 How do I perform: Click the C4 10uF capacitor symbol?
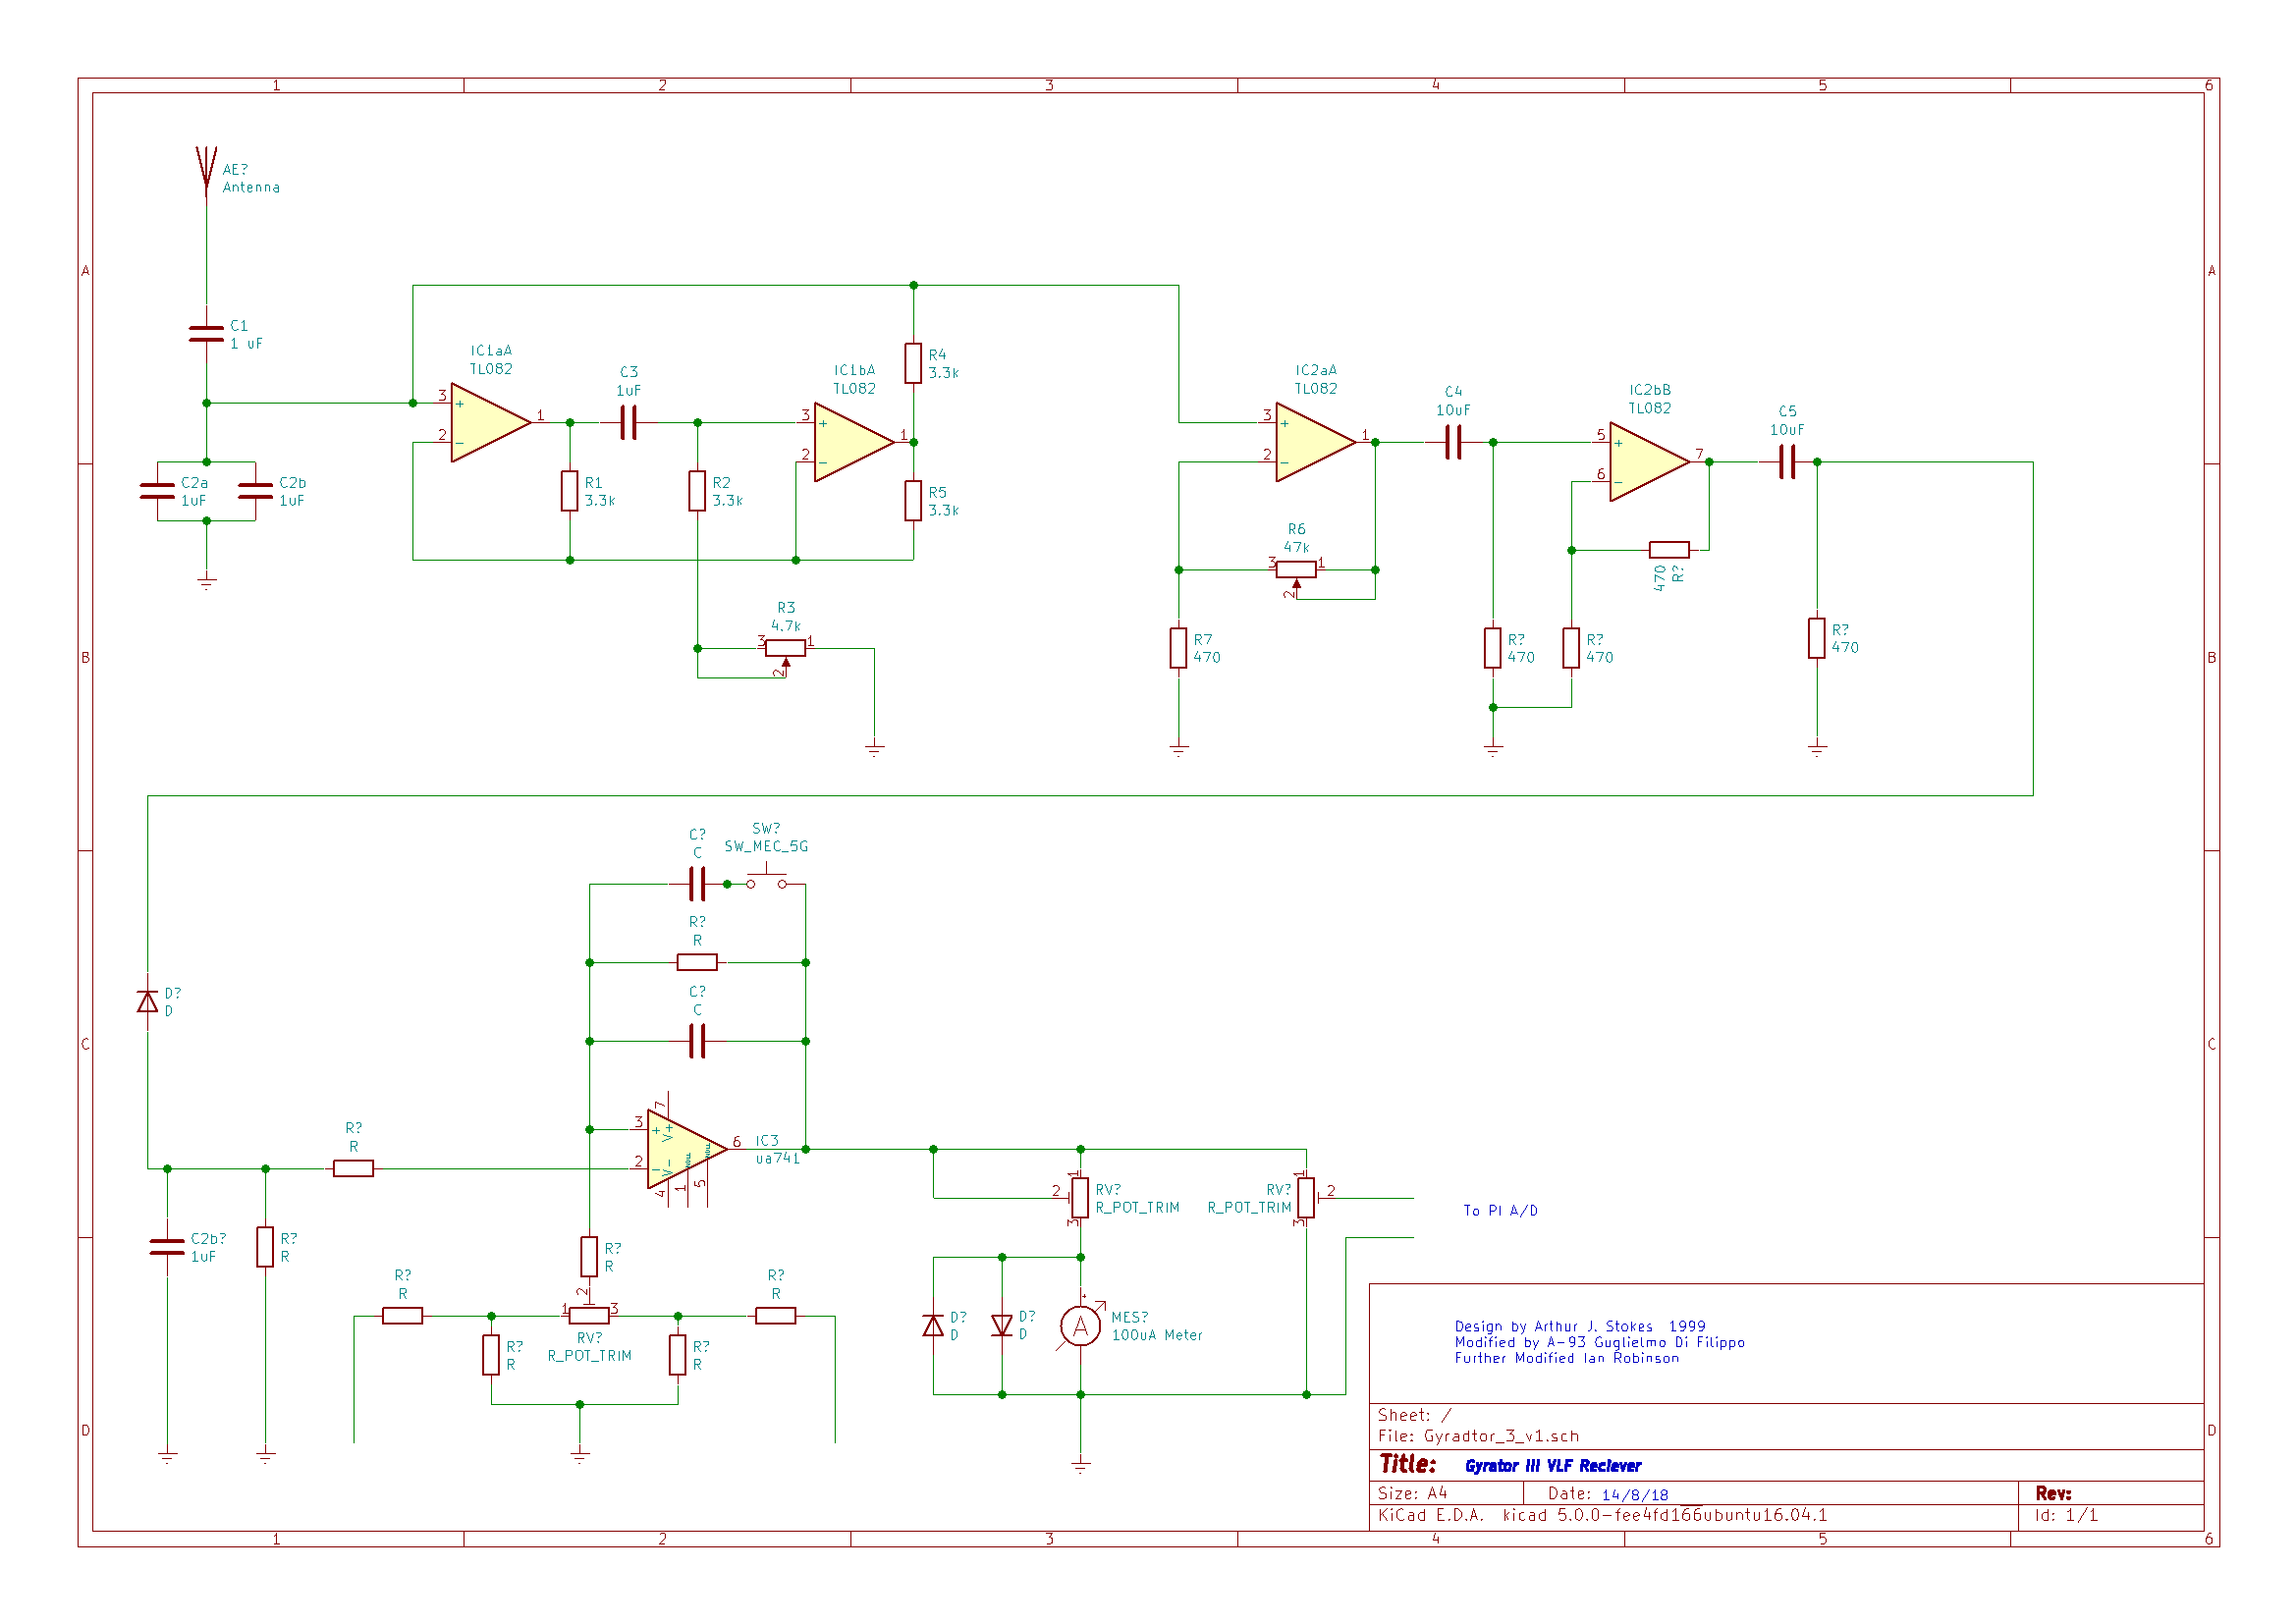1453,442
